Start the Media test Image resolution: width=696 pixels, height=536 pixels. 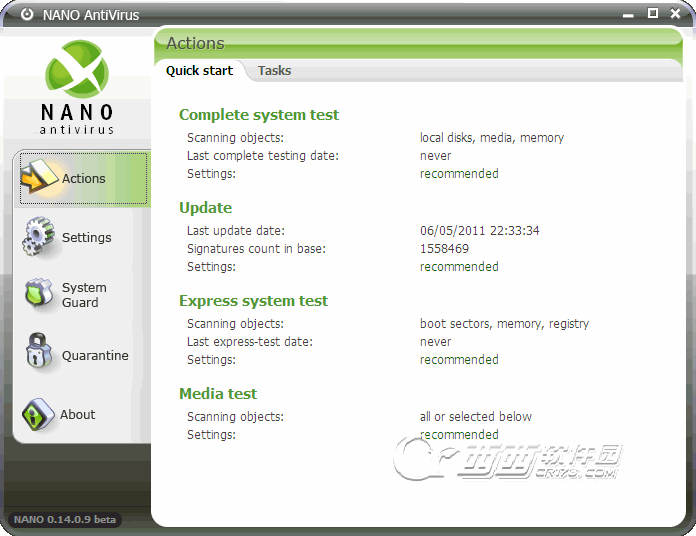click(x=218, y=394)
